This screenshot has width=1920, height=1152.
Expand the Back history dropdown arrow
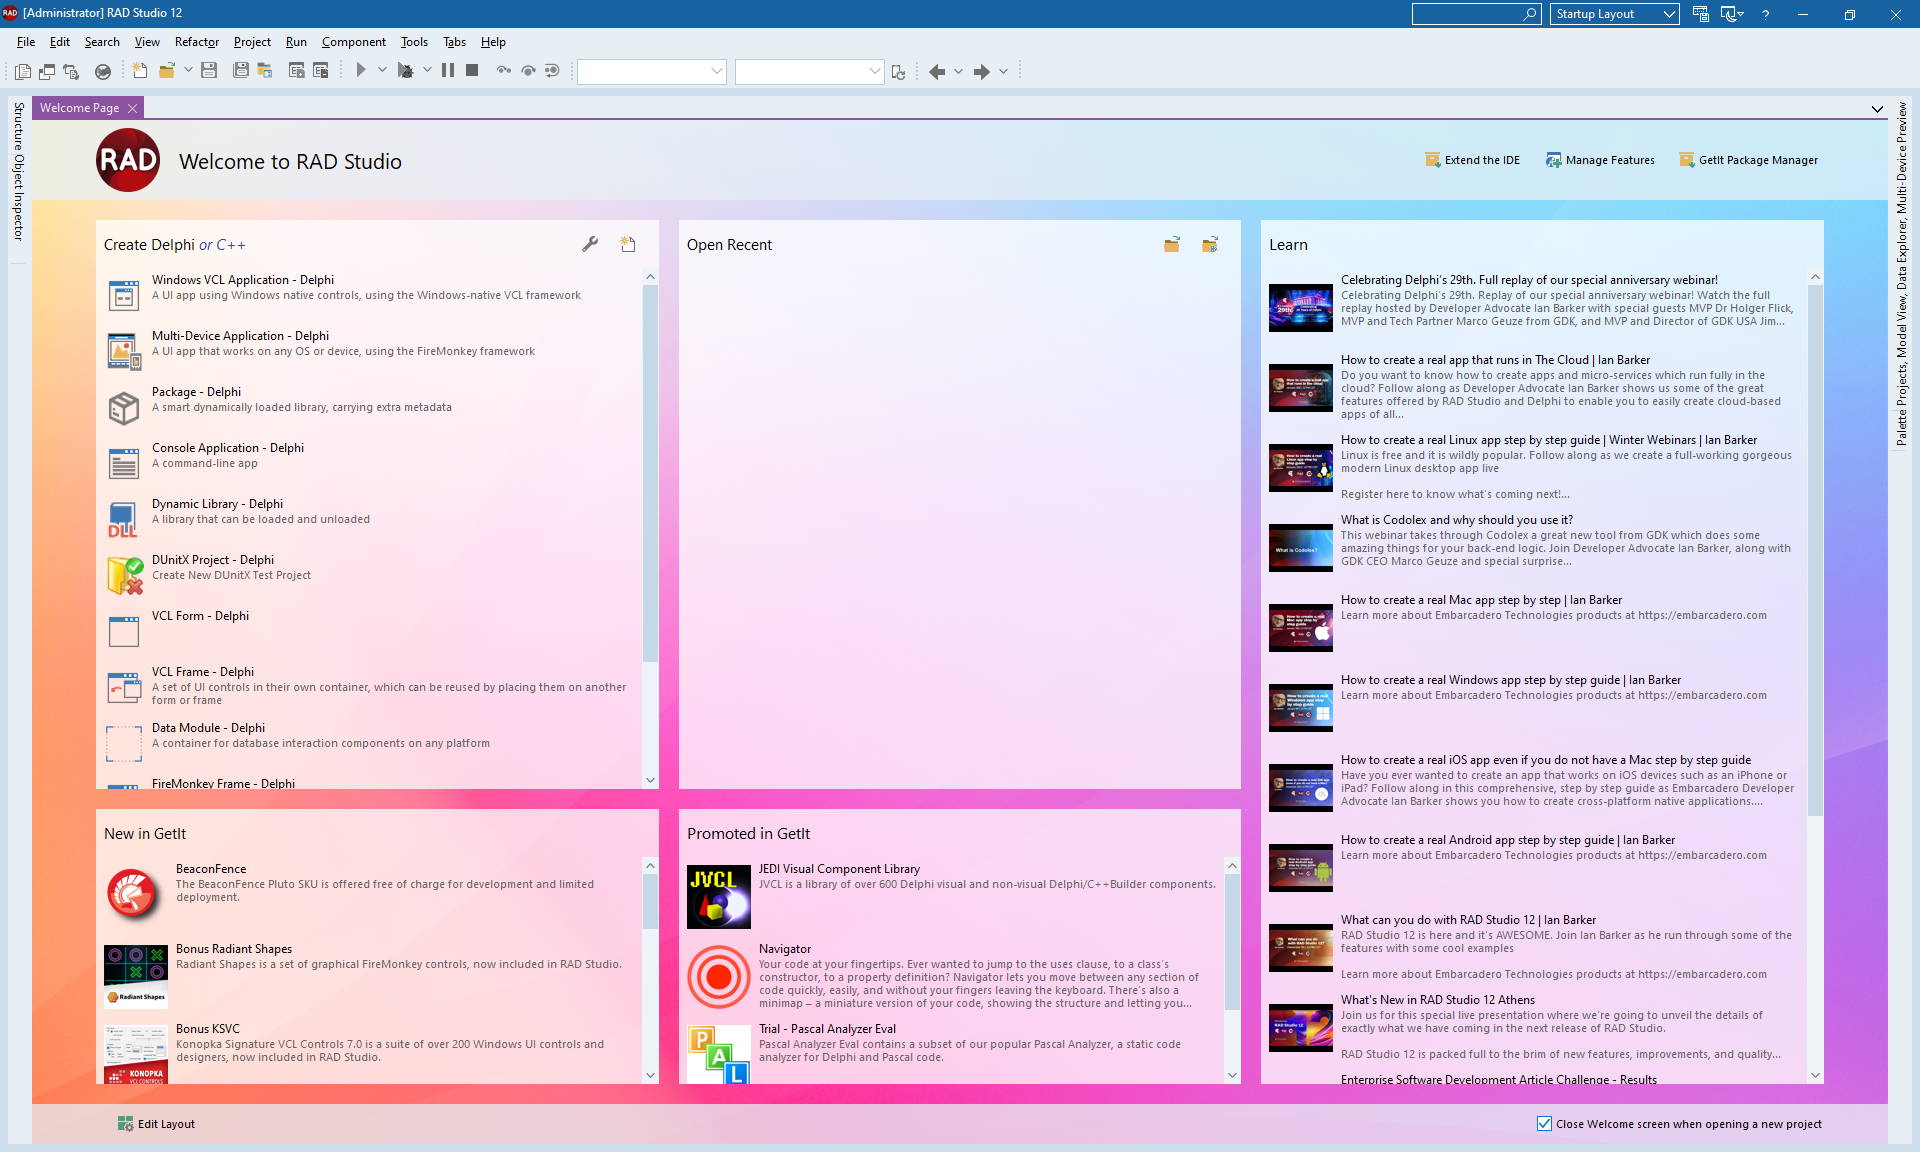click(958, 72)
